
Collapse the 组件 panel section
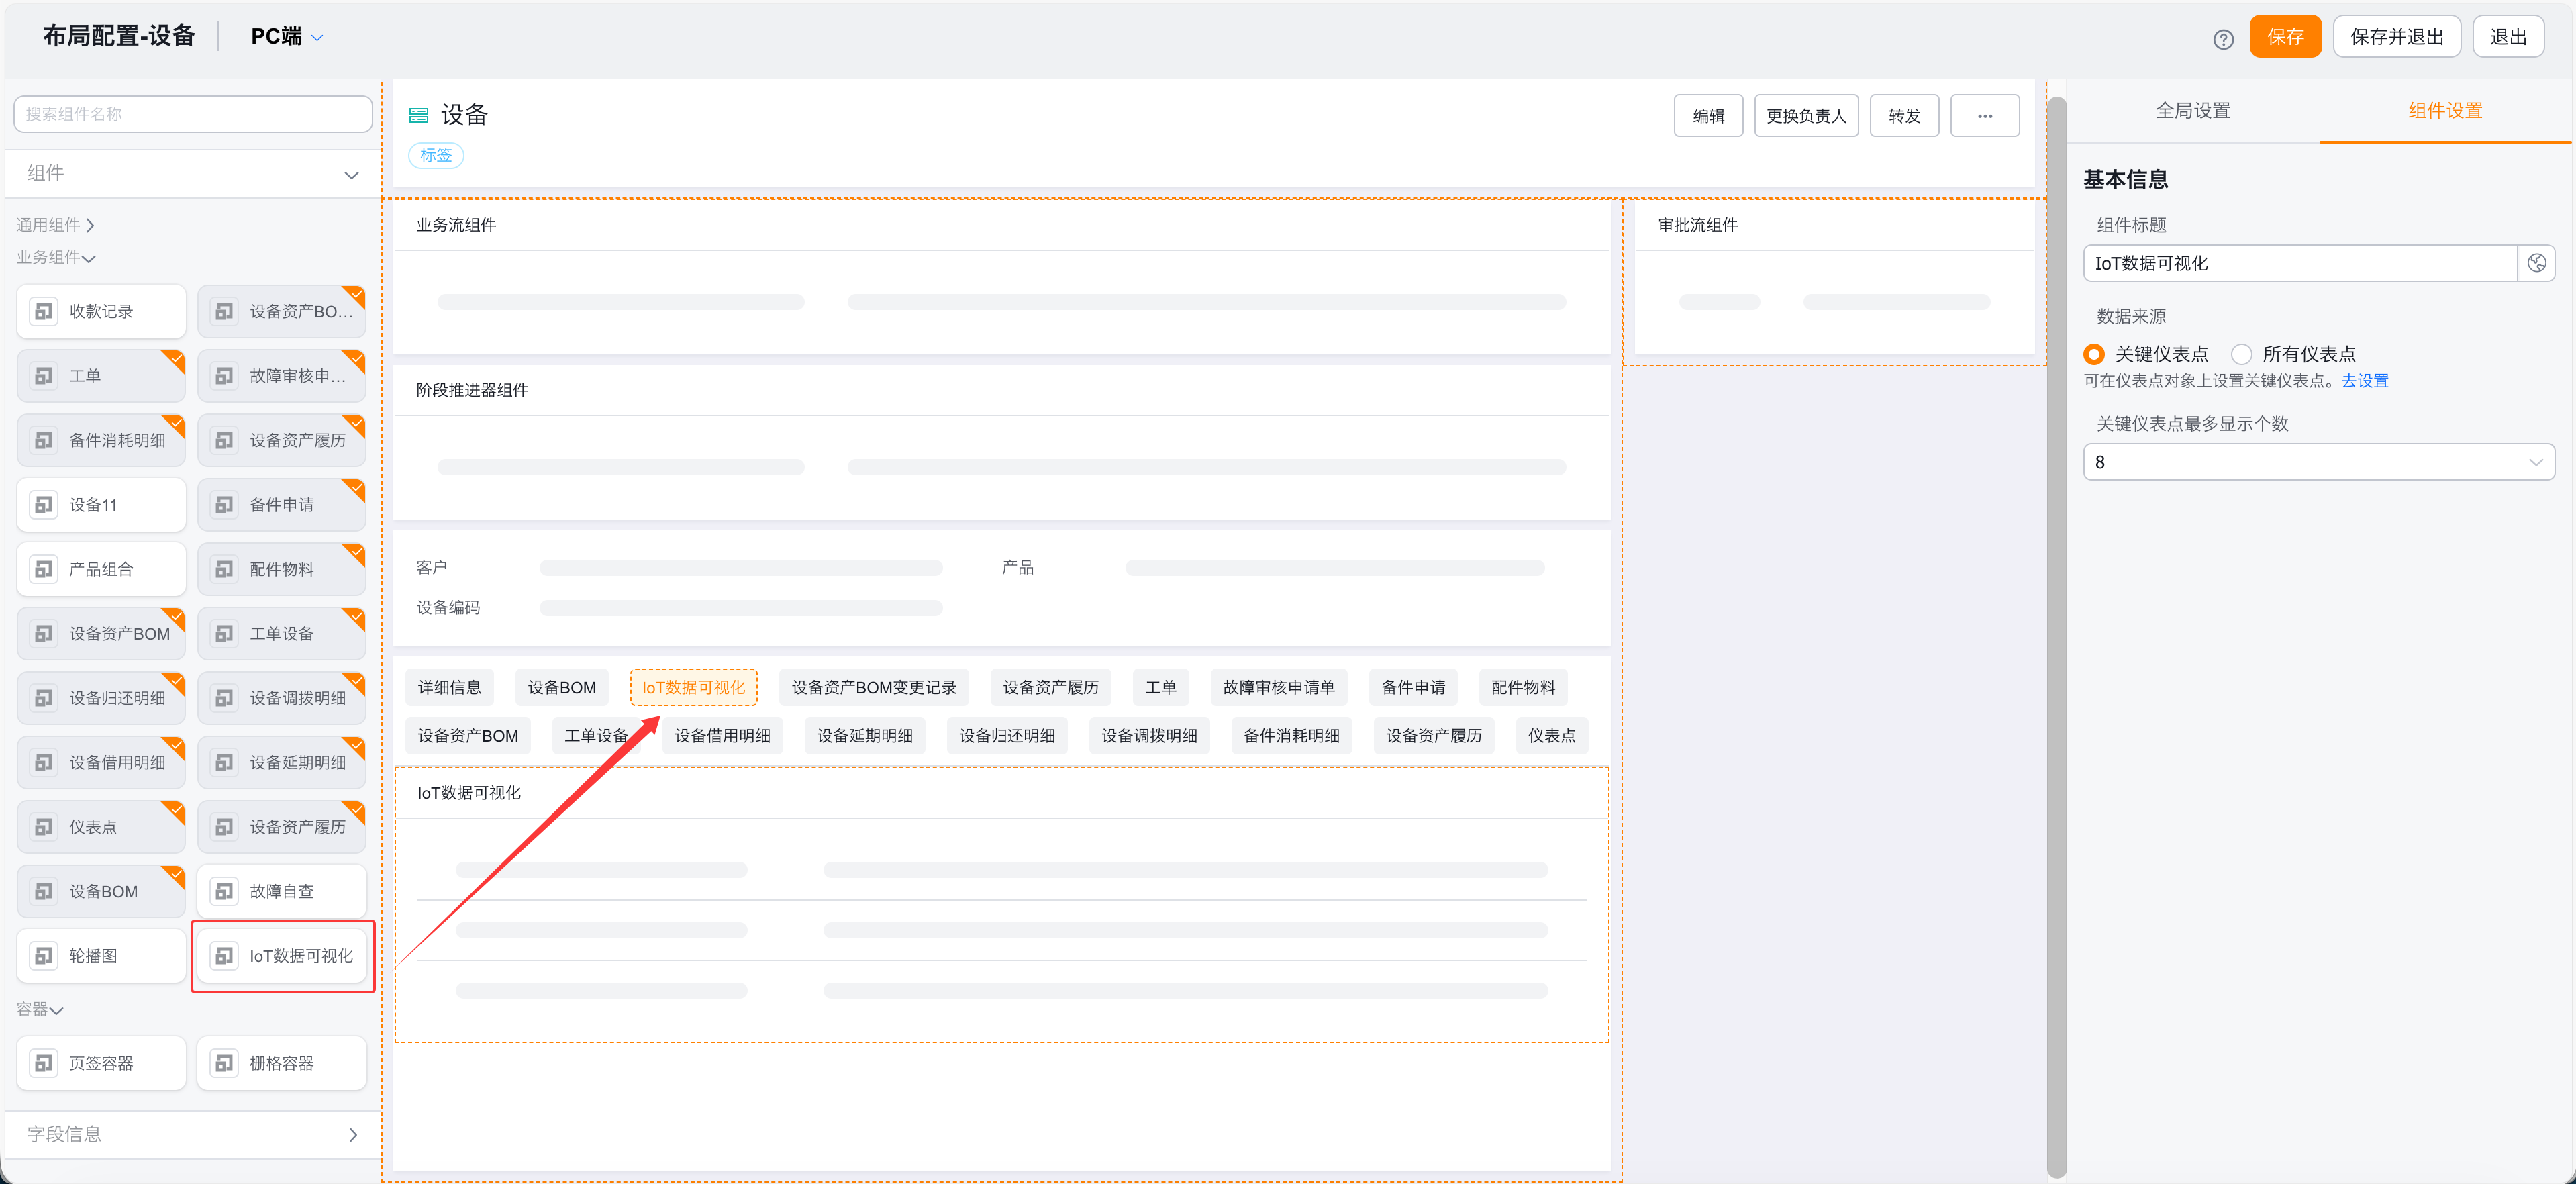click(351, 174)
